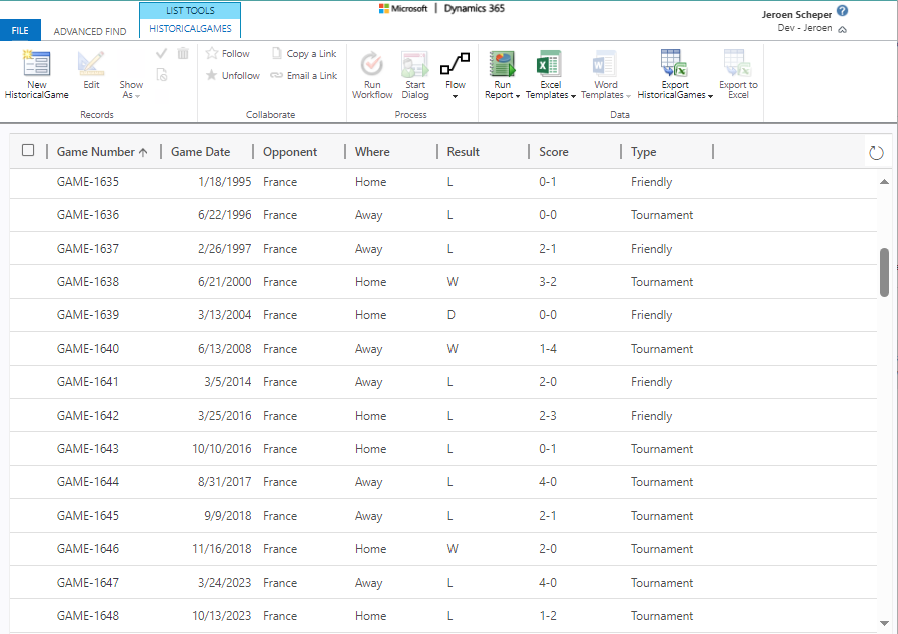This screenshot has width=898, height=634.
Task: Click the Excel Templates icon
Action: [x=549, y=64]
